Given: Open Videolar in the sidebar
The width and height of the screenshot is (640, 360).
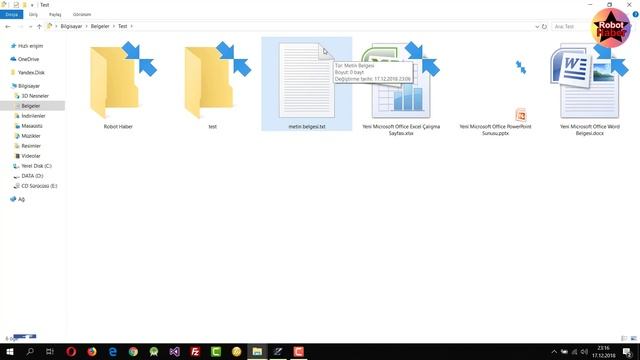Looking at the screenshot, I should [x=28, y=156].
